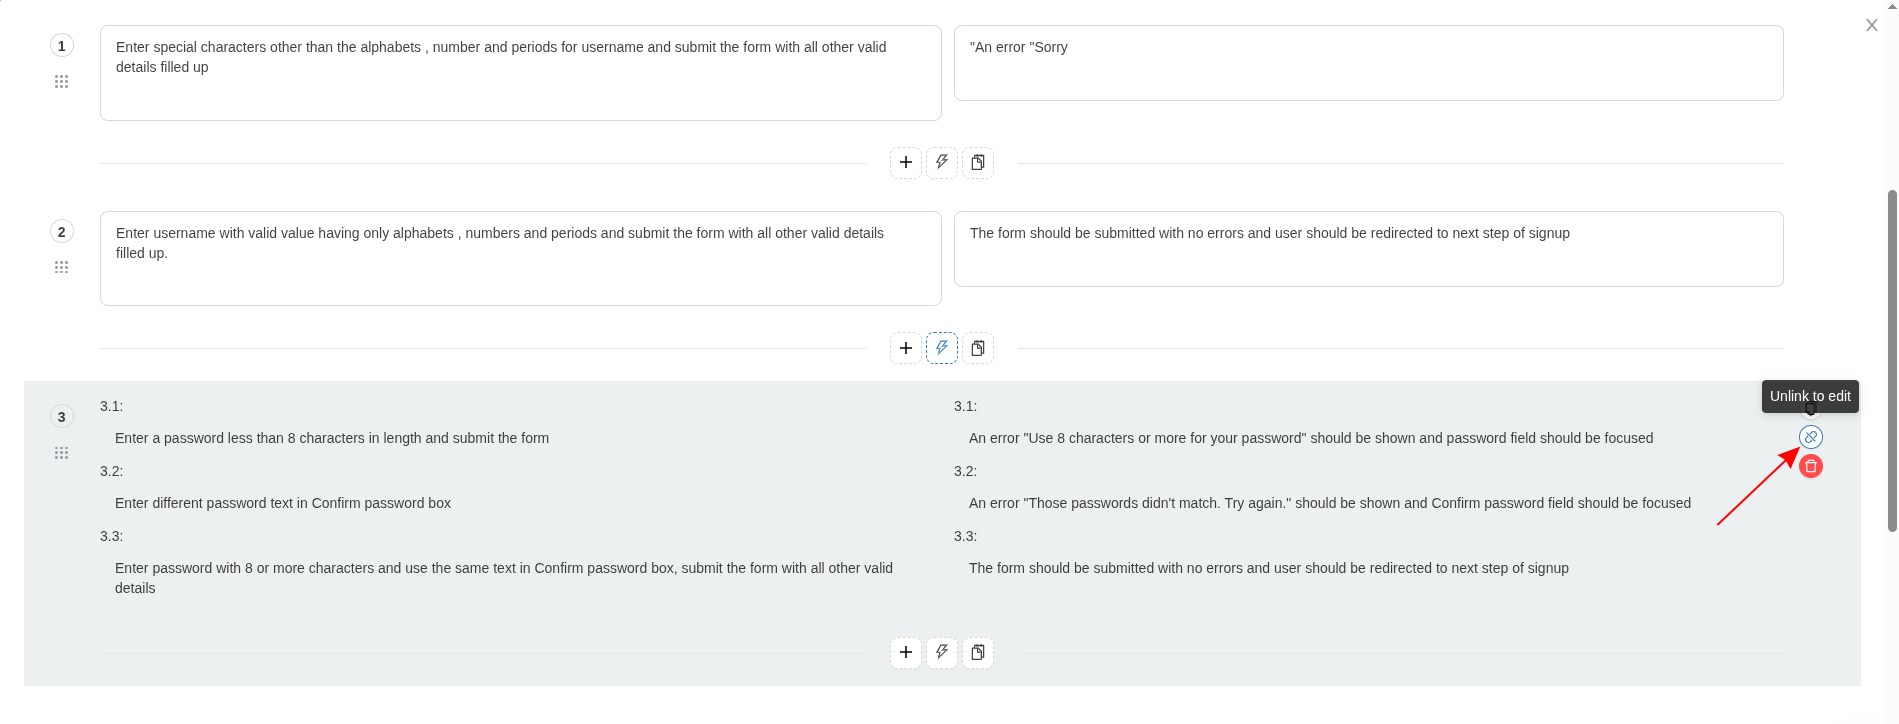Click the vertical scrollbar thumb
Viewport: 1899px width, 724px height.
1892,360
